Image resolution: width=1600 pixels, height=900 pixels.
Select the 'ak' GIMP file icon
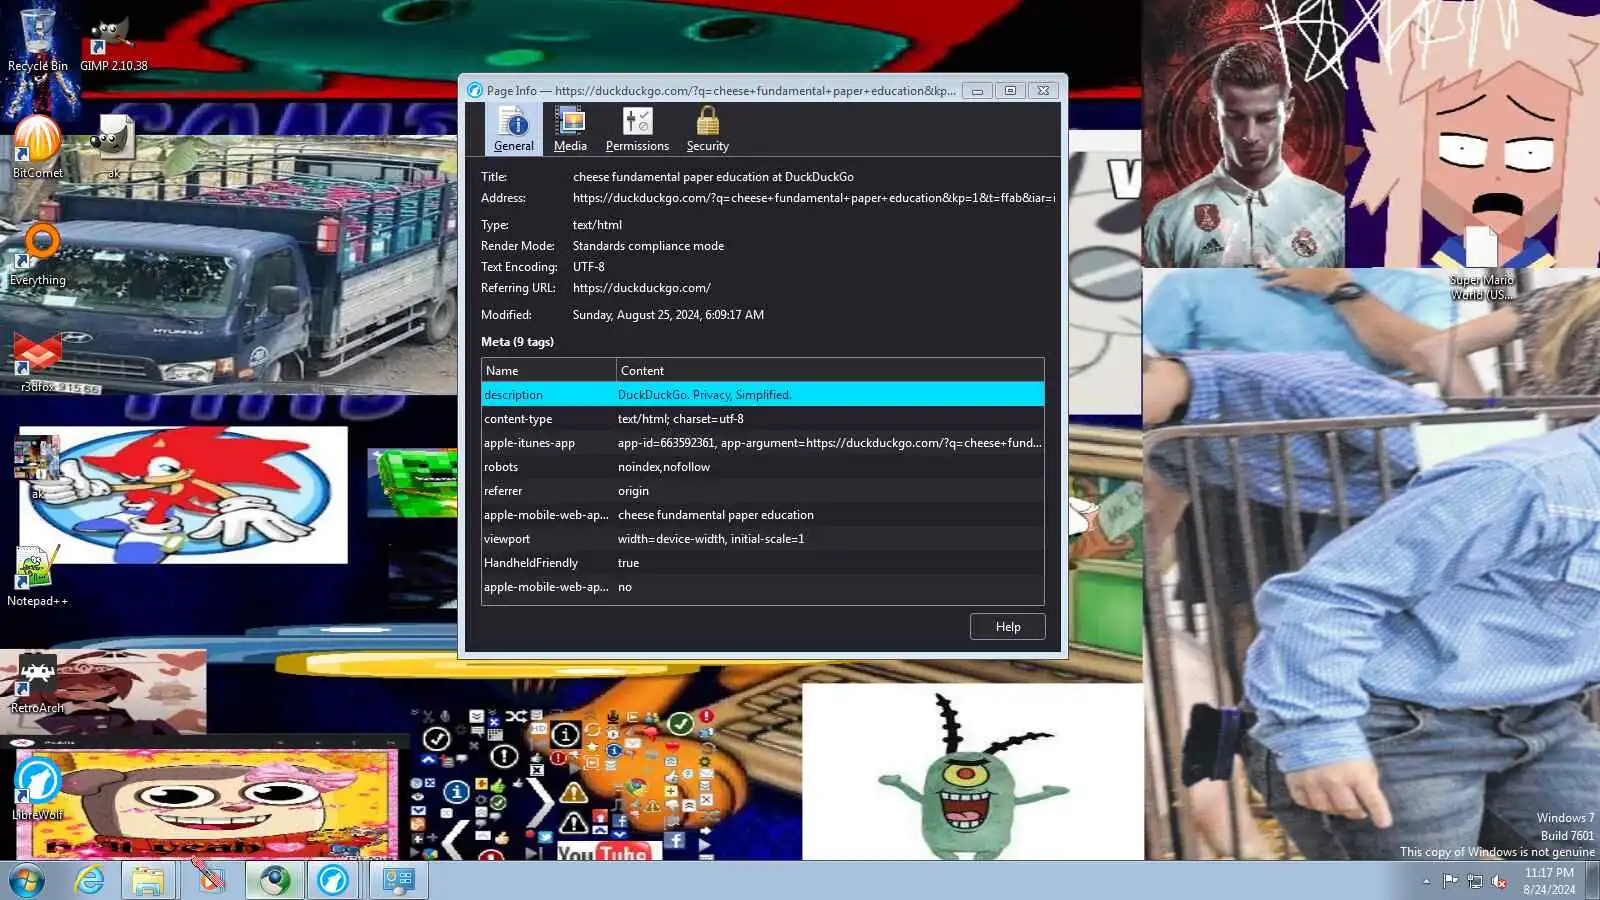click(113, 146)
